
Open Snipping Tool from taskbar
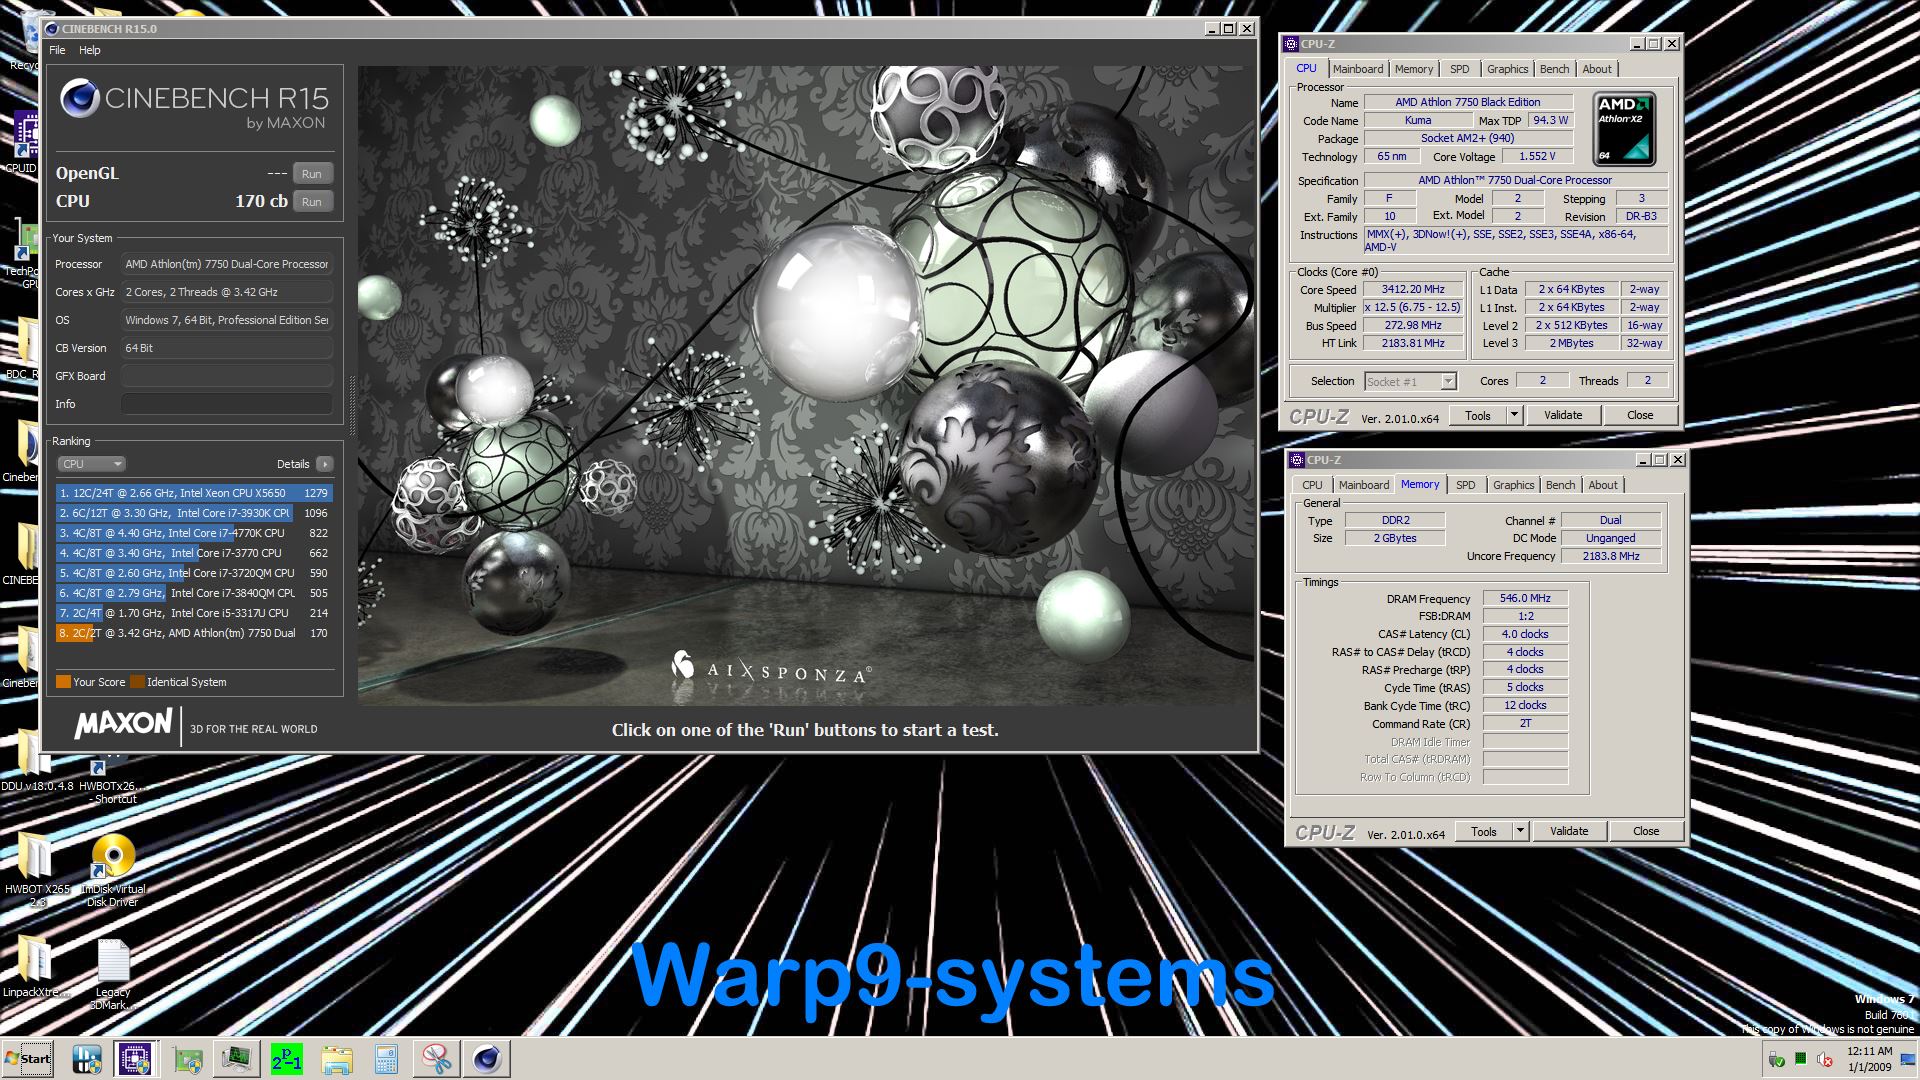(437, 1059)
